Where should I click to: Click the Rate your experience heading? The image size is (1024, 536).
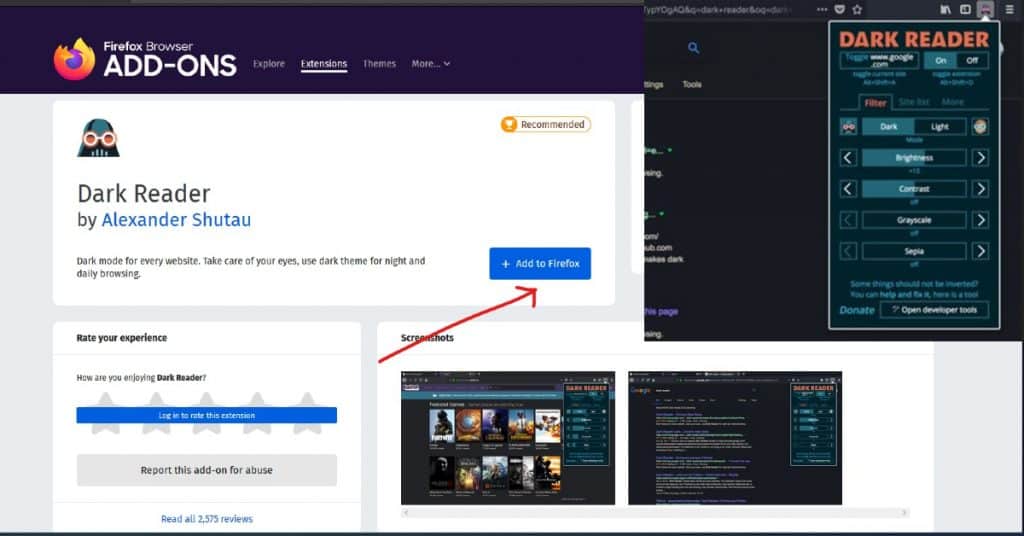[x=121, y=338]
